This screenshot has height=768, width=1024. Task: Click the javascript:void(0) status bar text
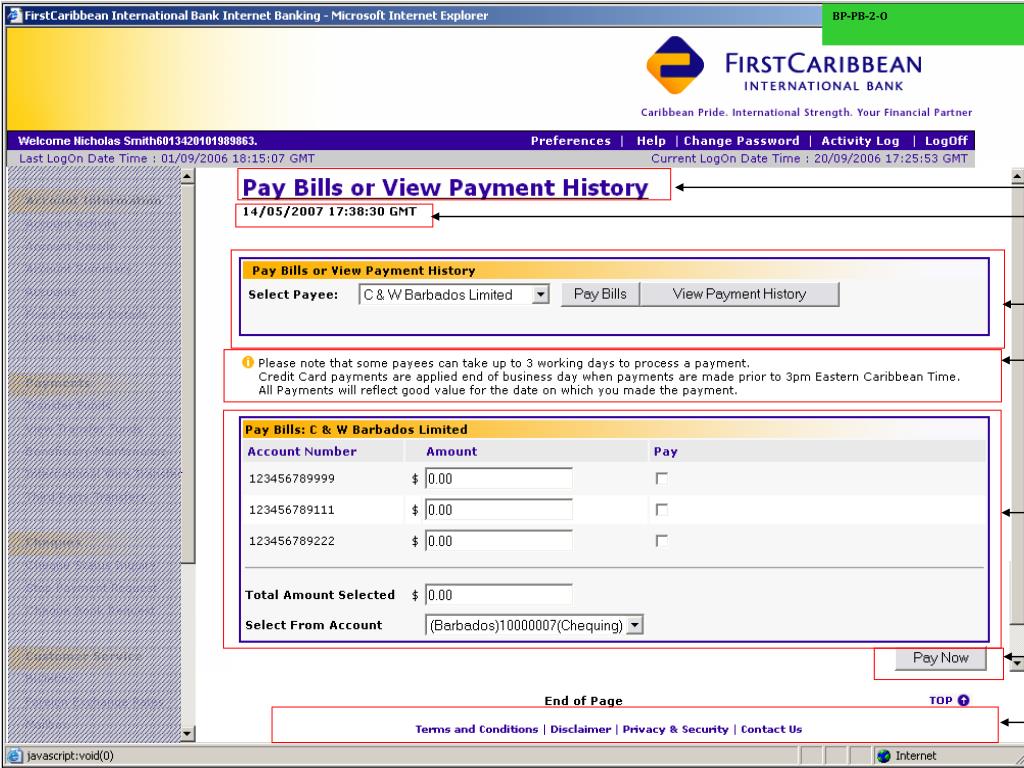70,756
